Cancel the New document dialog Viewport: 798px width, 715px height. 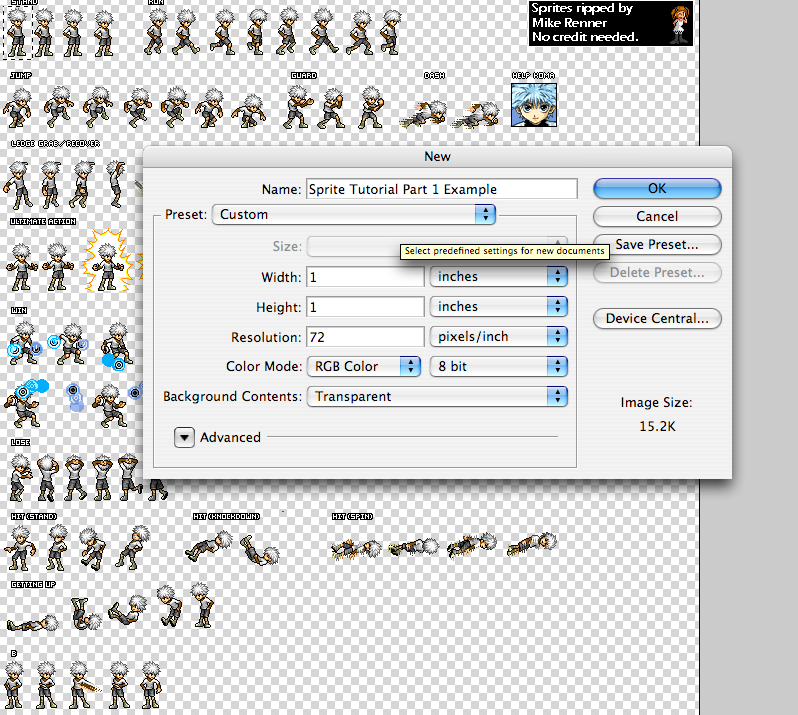(657, 216)
